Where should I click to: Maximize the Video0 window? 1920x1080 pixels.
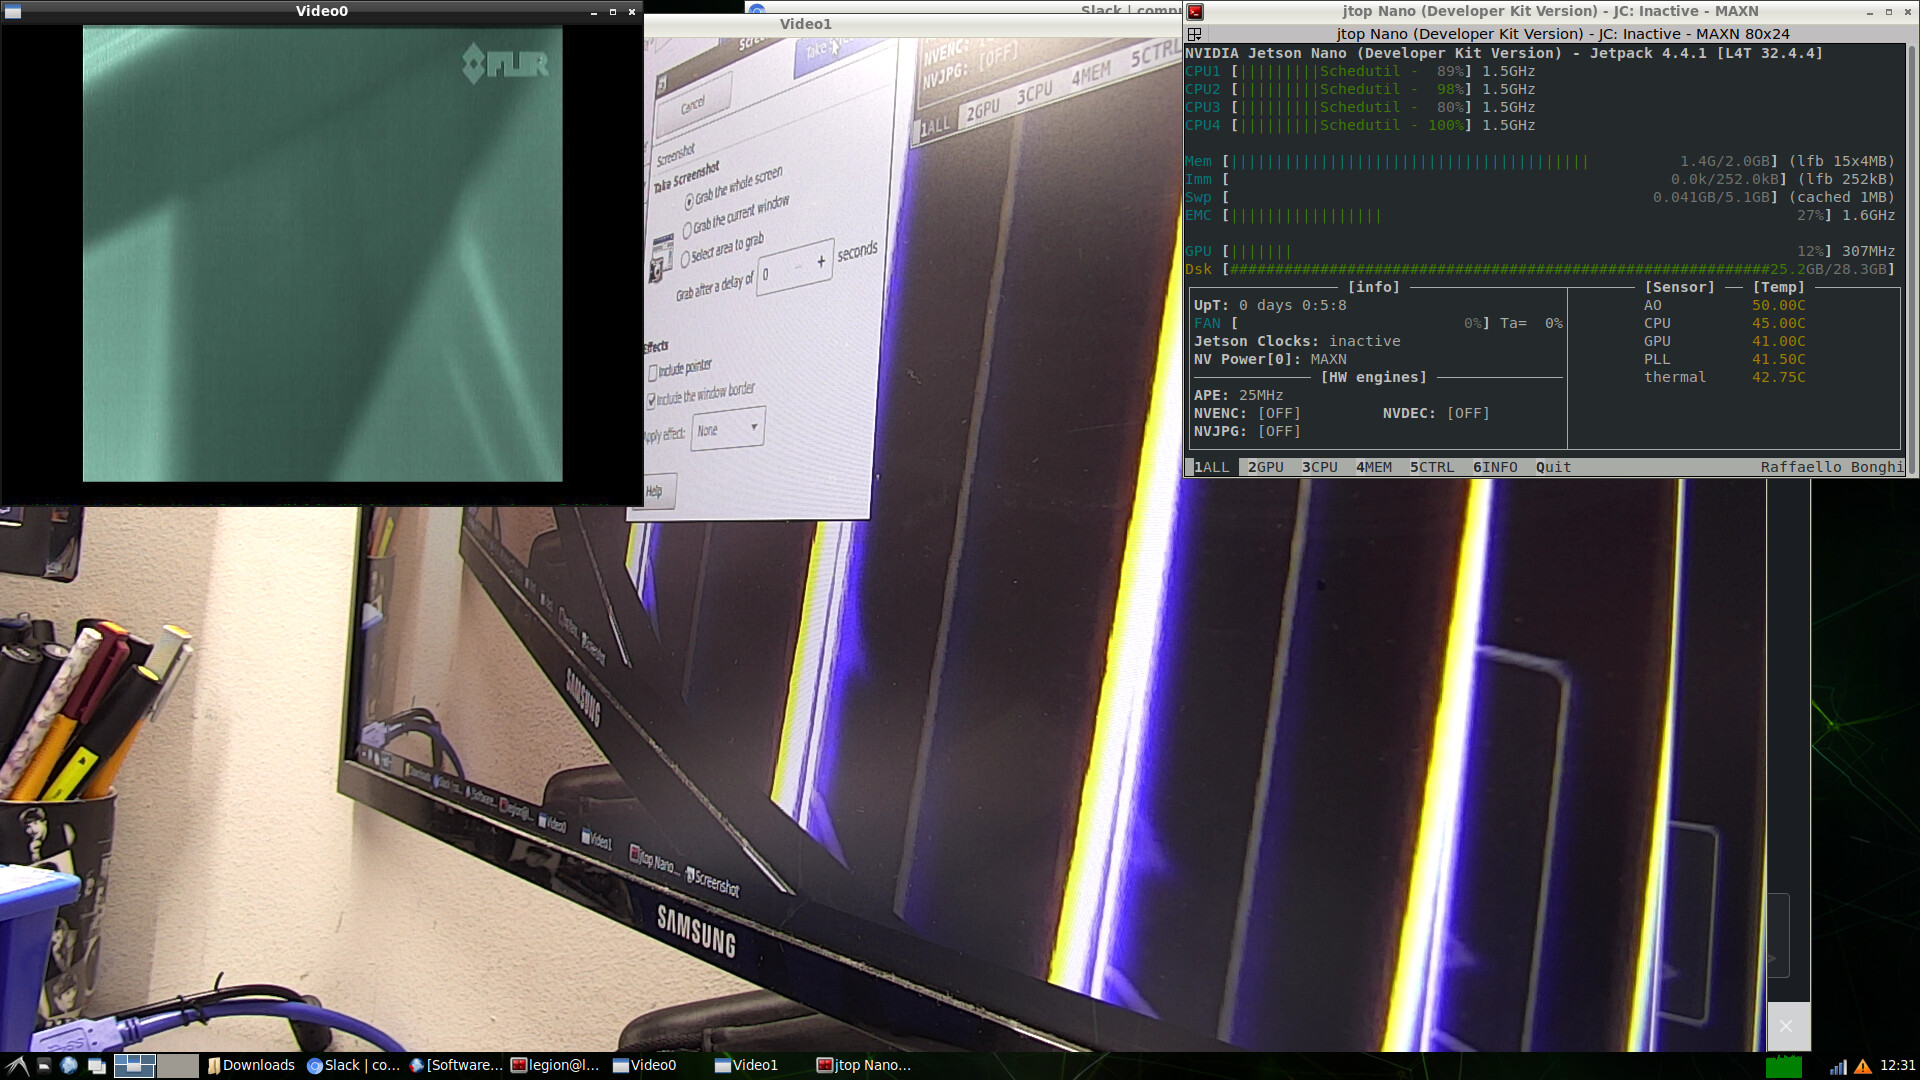point(613,12)
